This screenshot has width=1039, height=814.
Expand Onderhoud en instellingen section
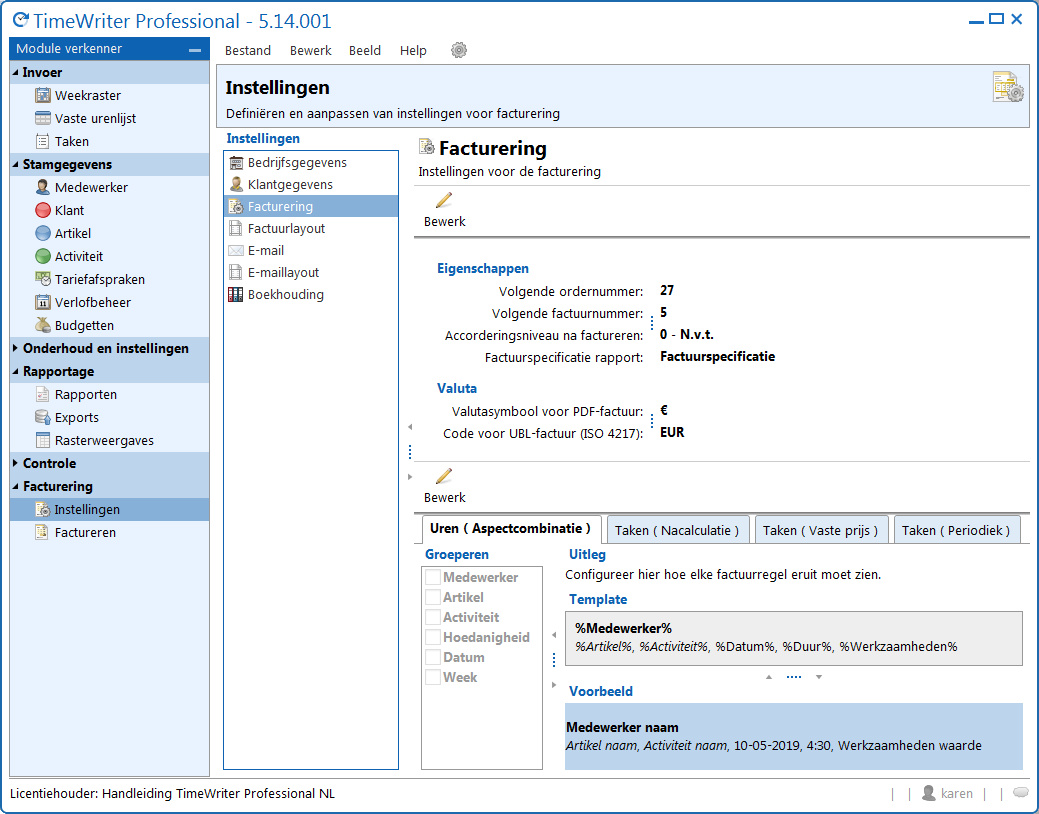(x=15, y=348)
